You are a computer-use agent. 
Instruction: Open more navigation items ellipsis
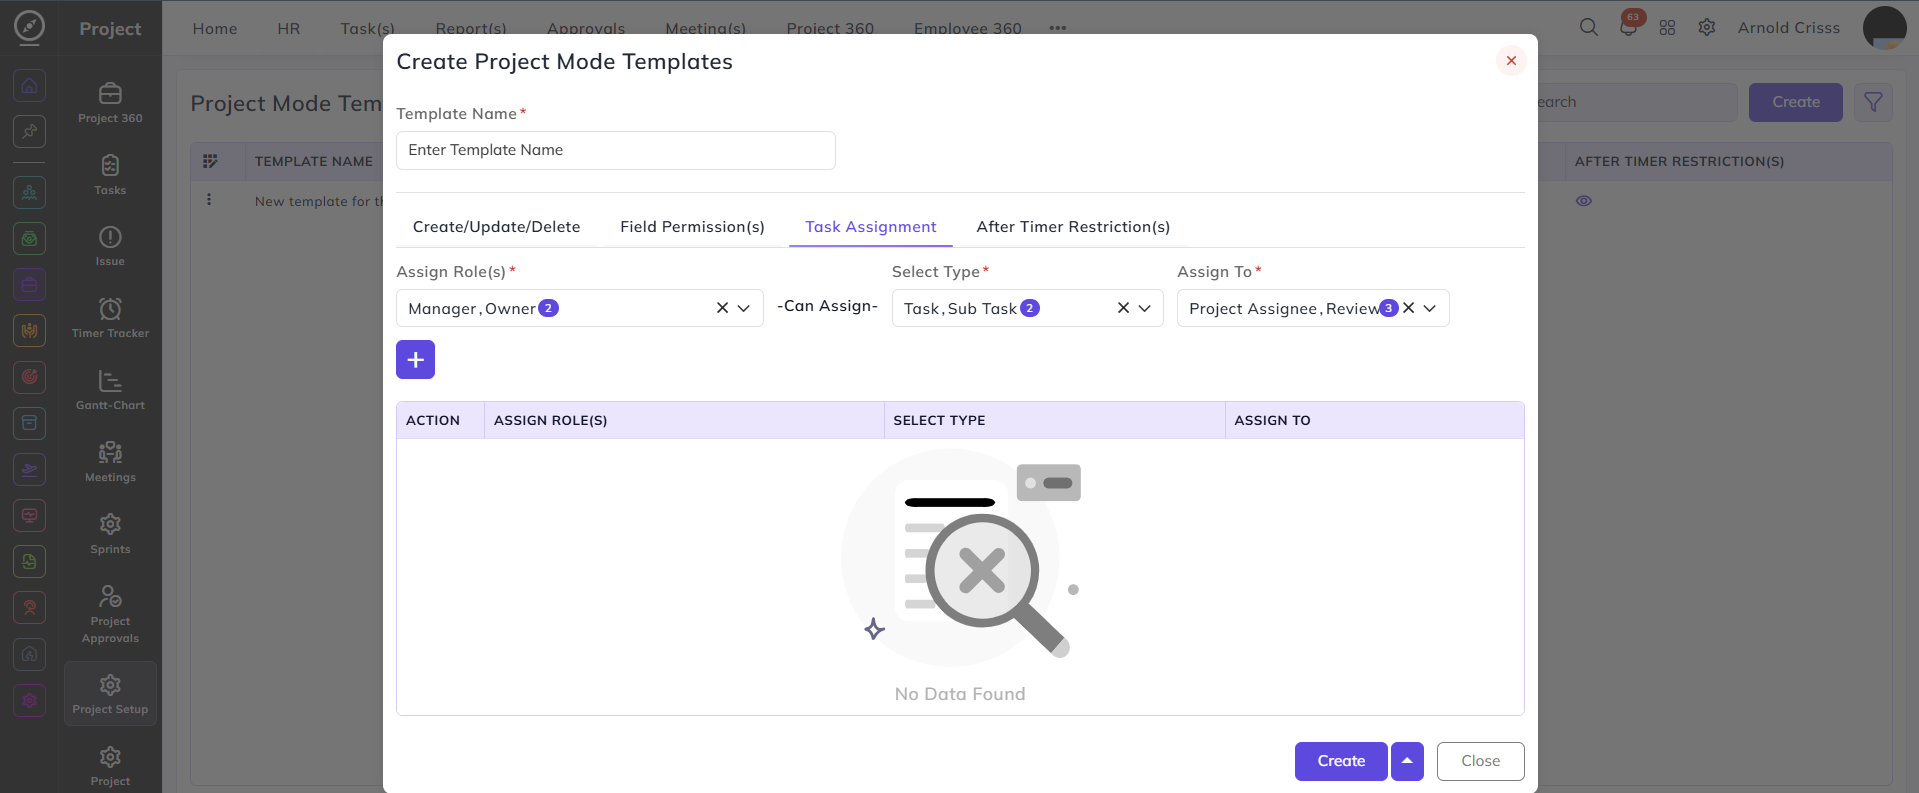click(x=1057, y=28)
